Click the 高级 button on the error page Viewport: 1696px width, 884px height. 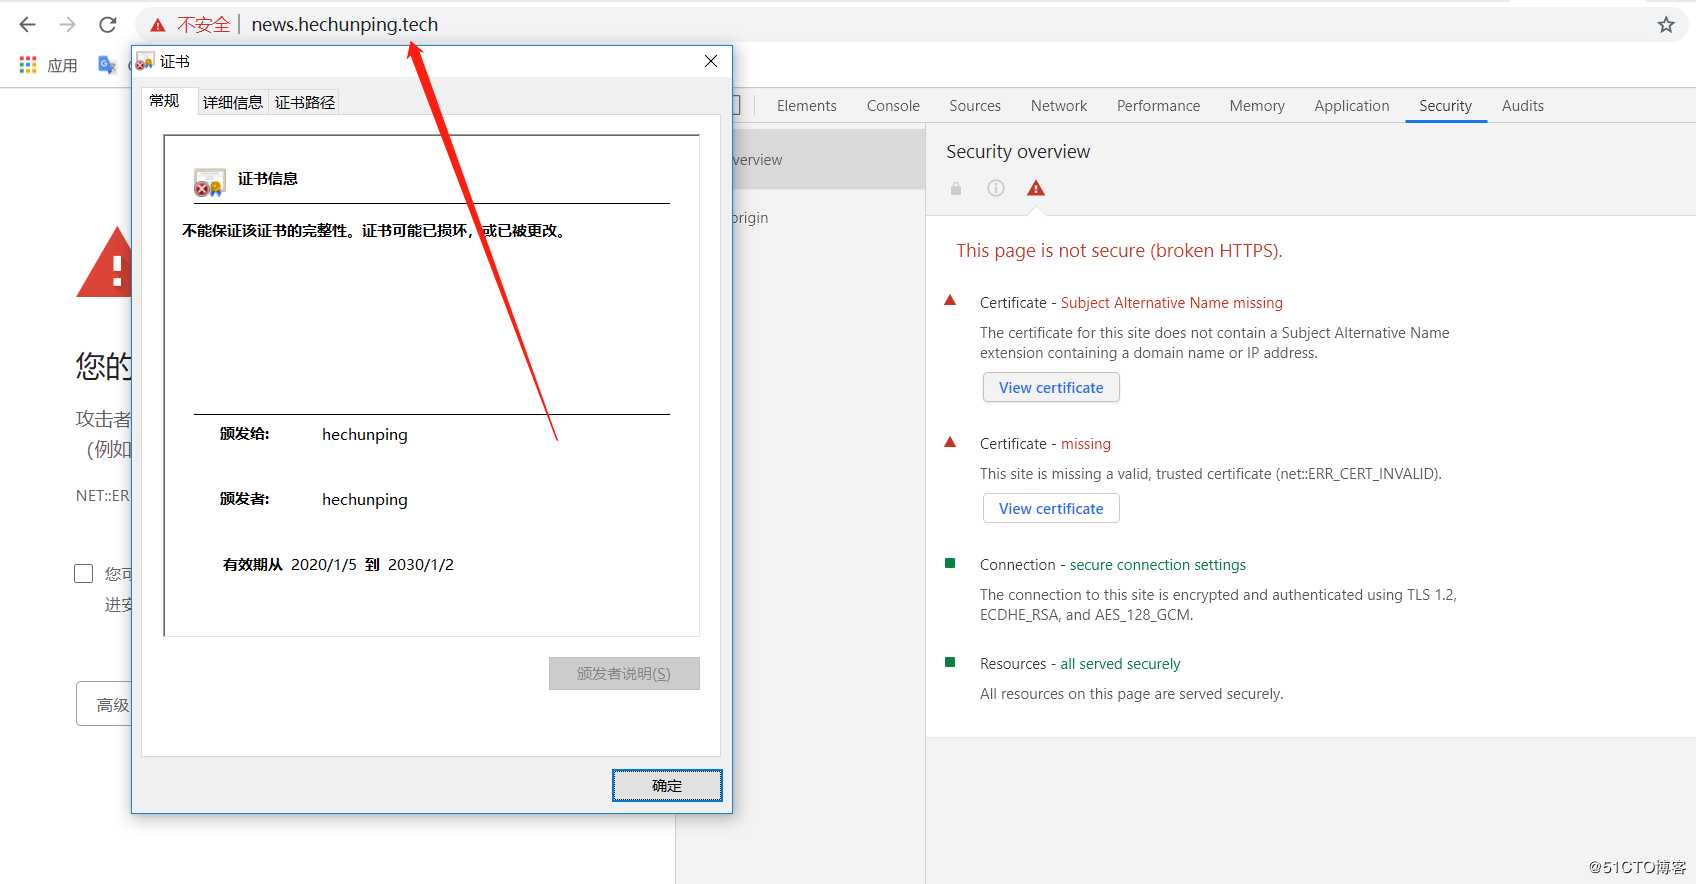104,704
